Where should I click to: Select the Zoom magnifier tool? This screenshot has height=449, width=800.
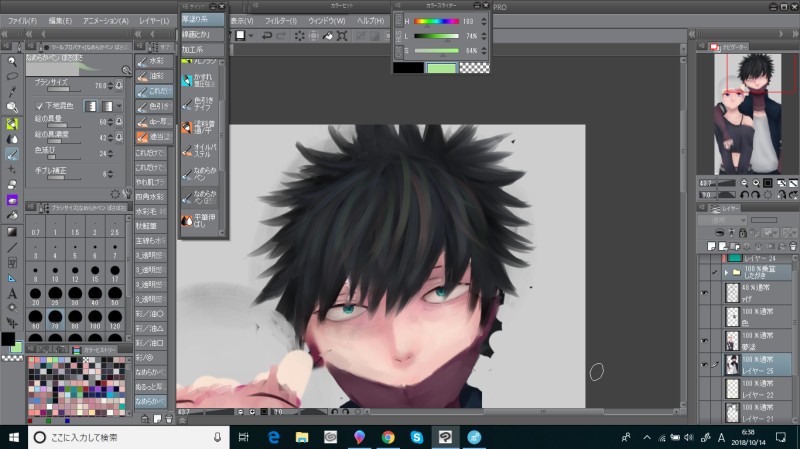(x=12, y=61)
